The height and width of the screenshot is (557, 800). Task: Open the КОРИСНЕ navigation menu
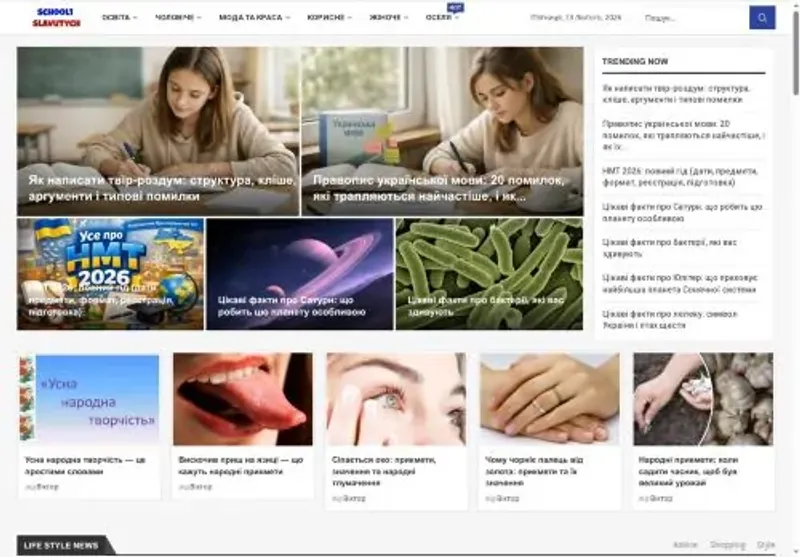pos(328,17)
